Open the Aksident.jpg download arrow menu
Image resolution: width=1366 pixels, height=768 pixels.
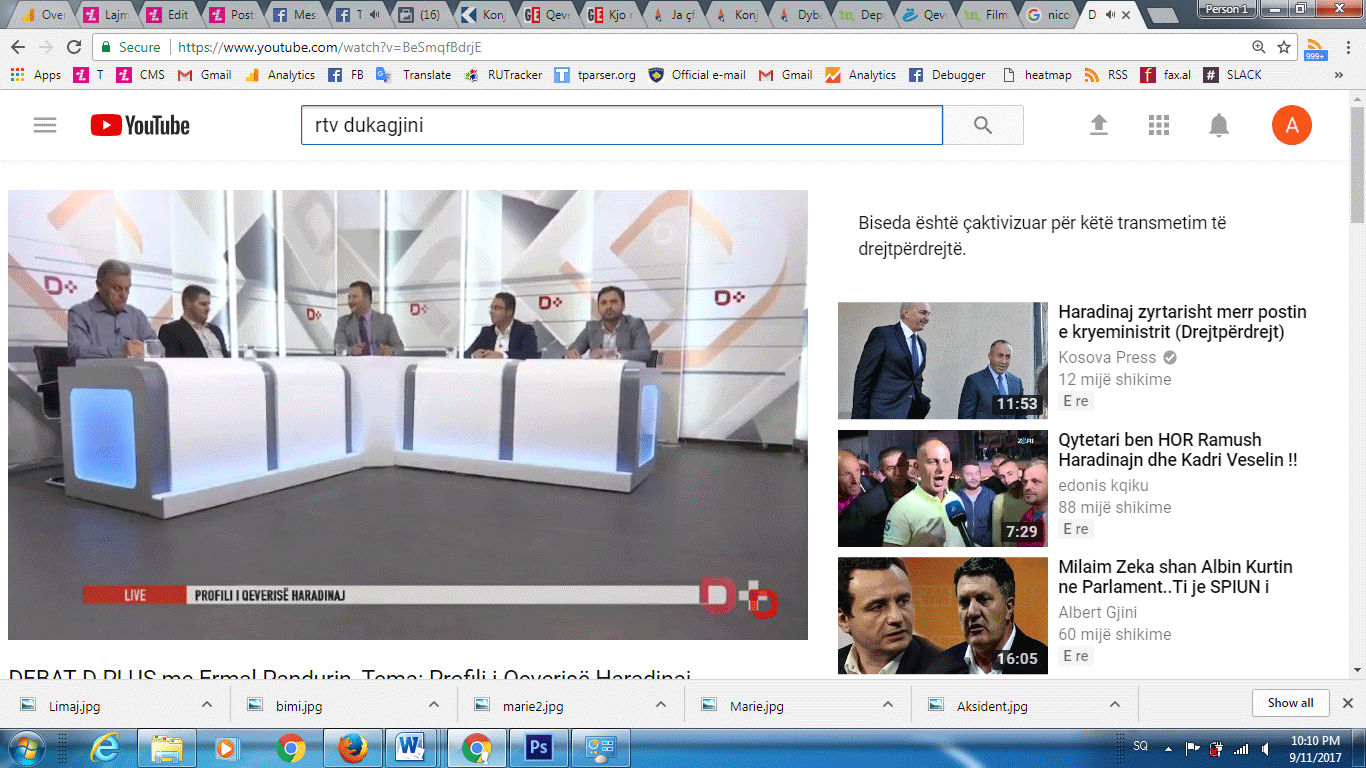click(x=1115, y=704)
